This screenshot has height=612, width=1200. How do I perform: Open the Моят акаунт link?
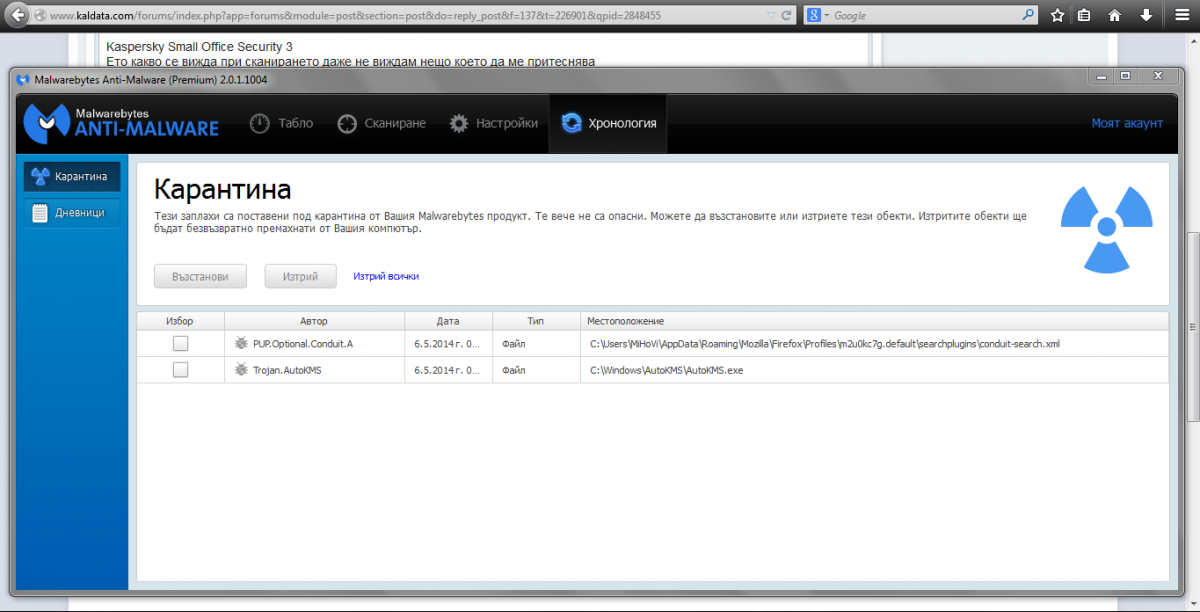point(1127,123)
